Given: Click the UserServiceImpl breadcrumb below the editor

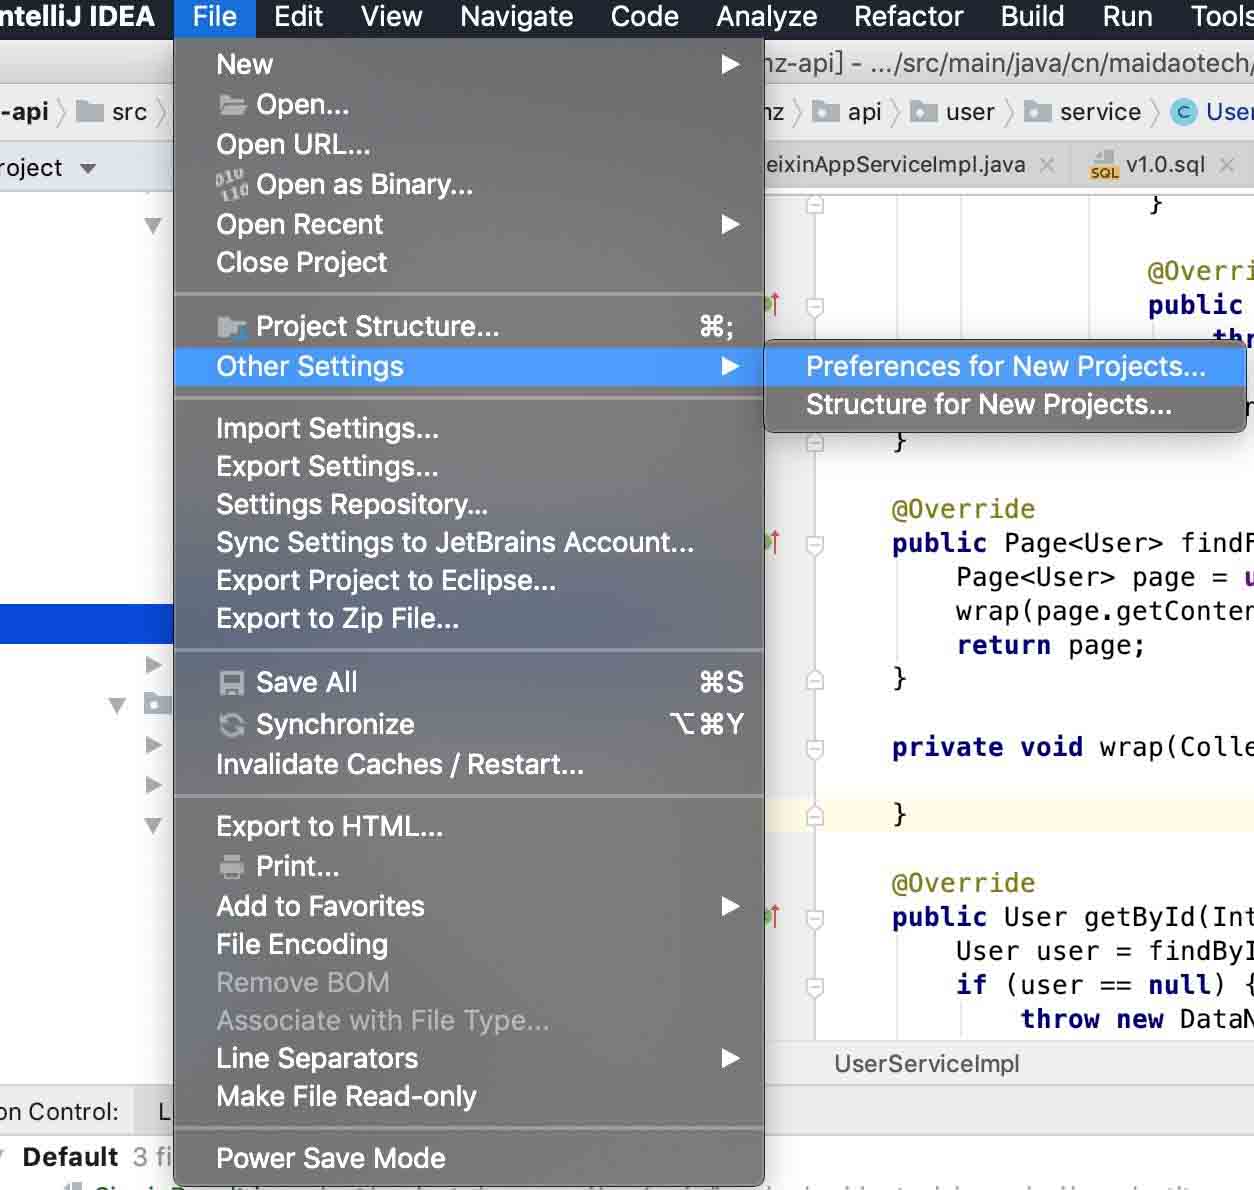Looking at the screenshot, I should (927, 1063).
